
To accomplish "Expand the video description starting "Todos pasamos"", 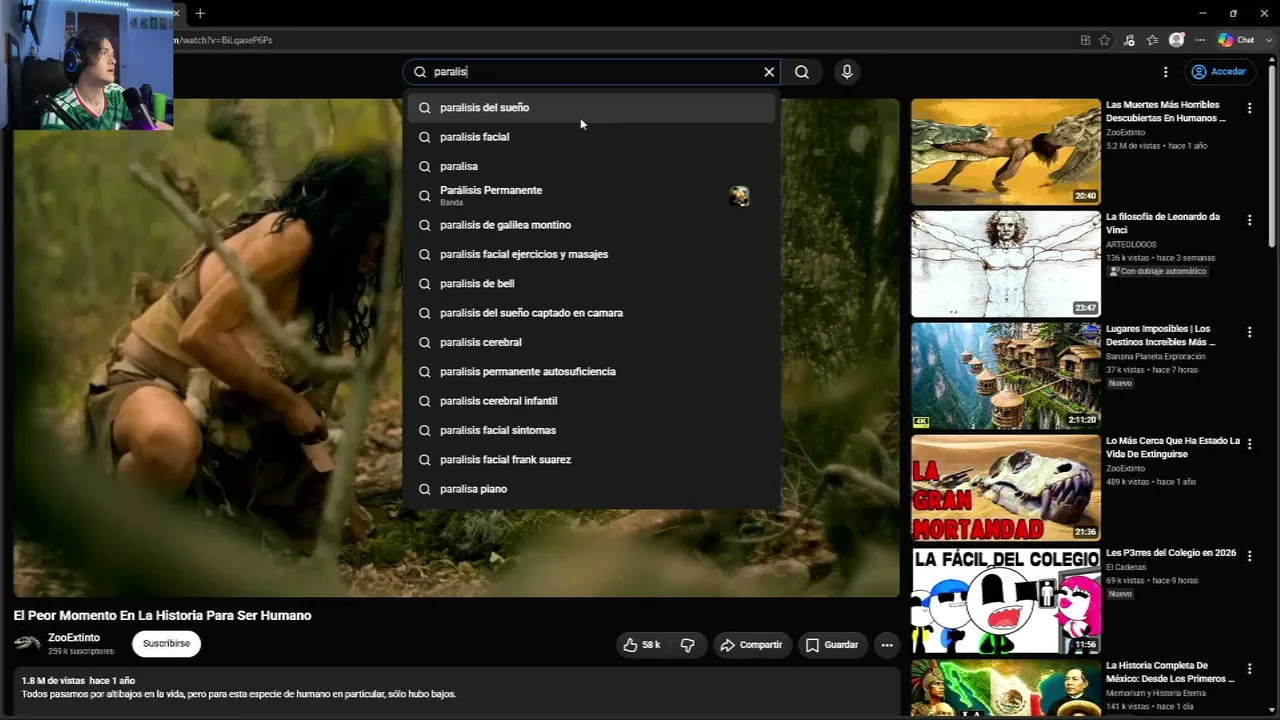I will 239,694.
